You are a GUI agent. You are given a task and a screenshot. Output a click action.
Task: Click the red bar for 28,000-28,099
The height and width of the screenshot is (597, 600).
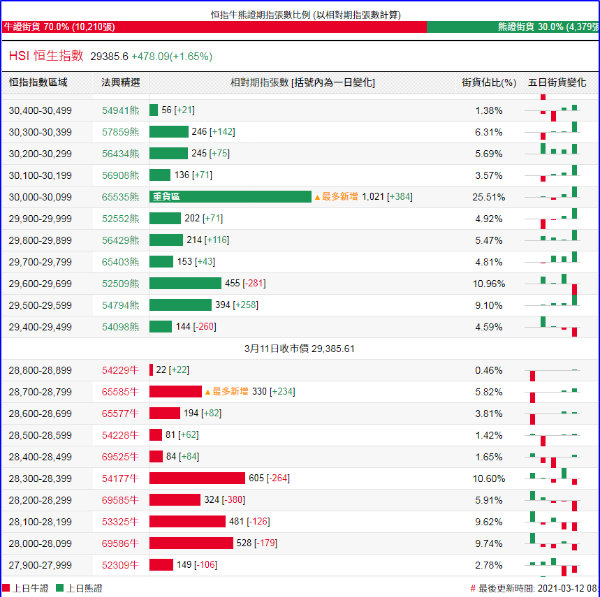click(191, 543)
